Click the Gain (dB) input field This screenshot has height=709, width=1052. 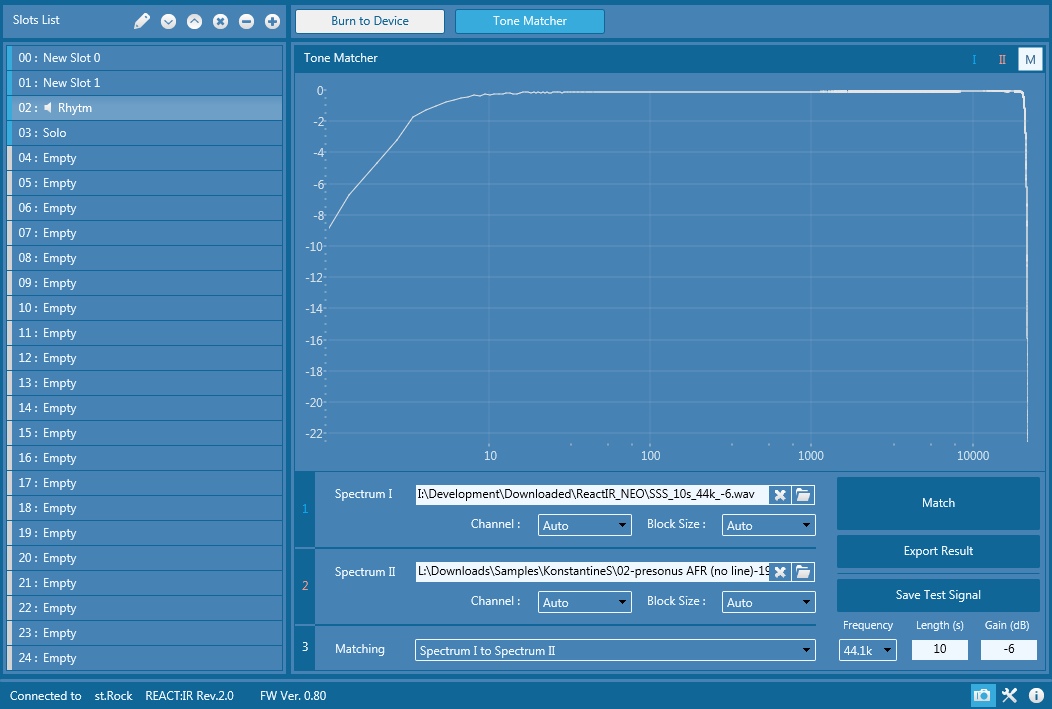[x=1008, y=650]
